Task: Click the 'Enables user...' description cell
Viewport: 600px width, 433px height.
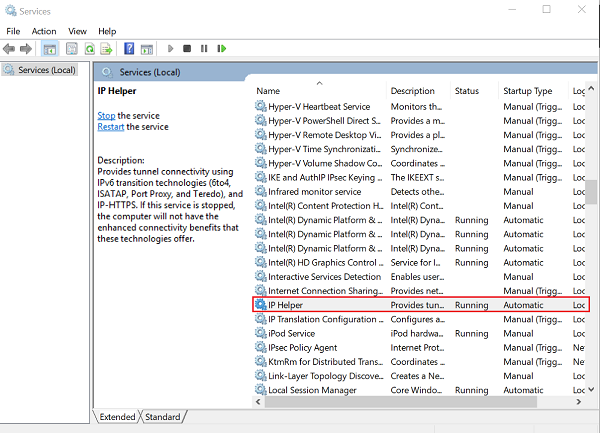Action: pos(417,276)
